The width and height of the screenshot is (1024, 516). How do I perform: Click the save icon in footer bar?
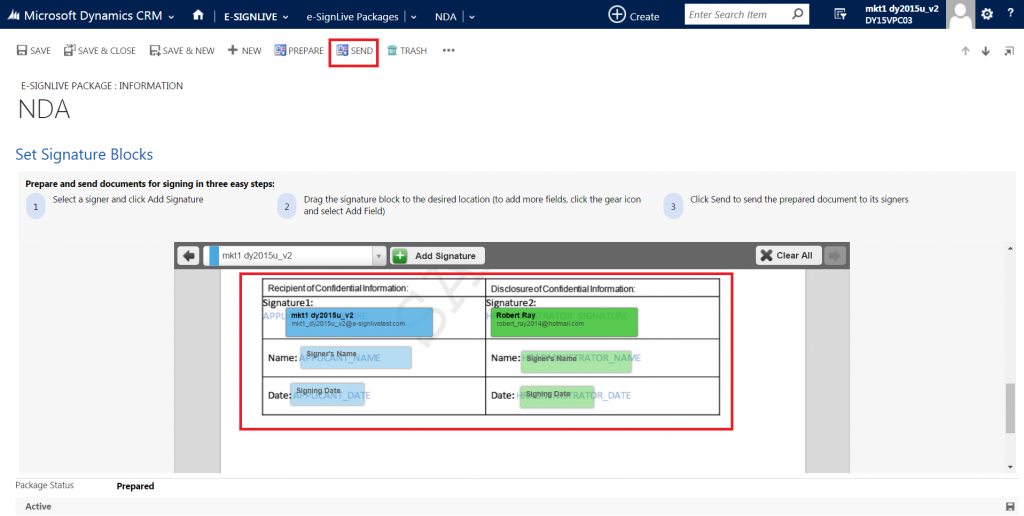coord(1008,507)
